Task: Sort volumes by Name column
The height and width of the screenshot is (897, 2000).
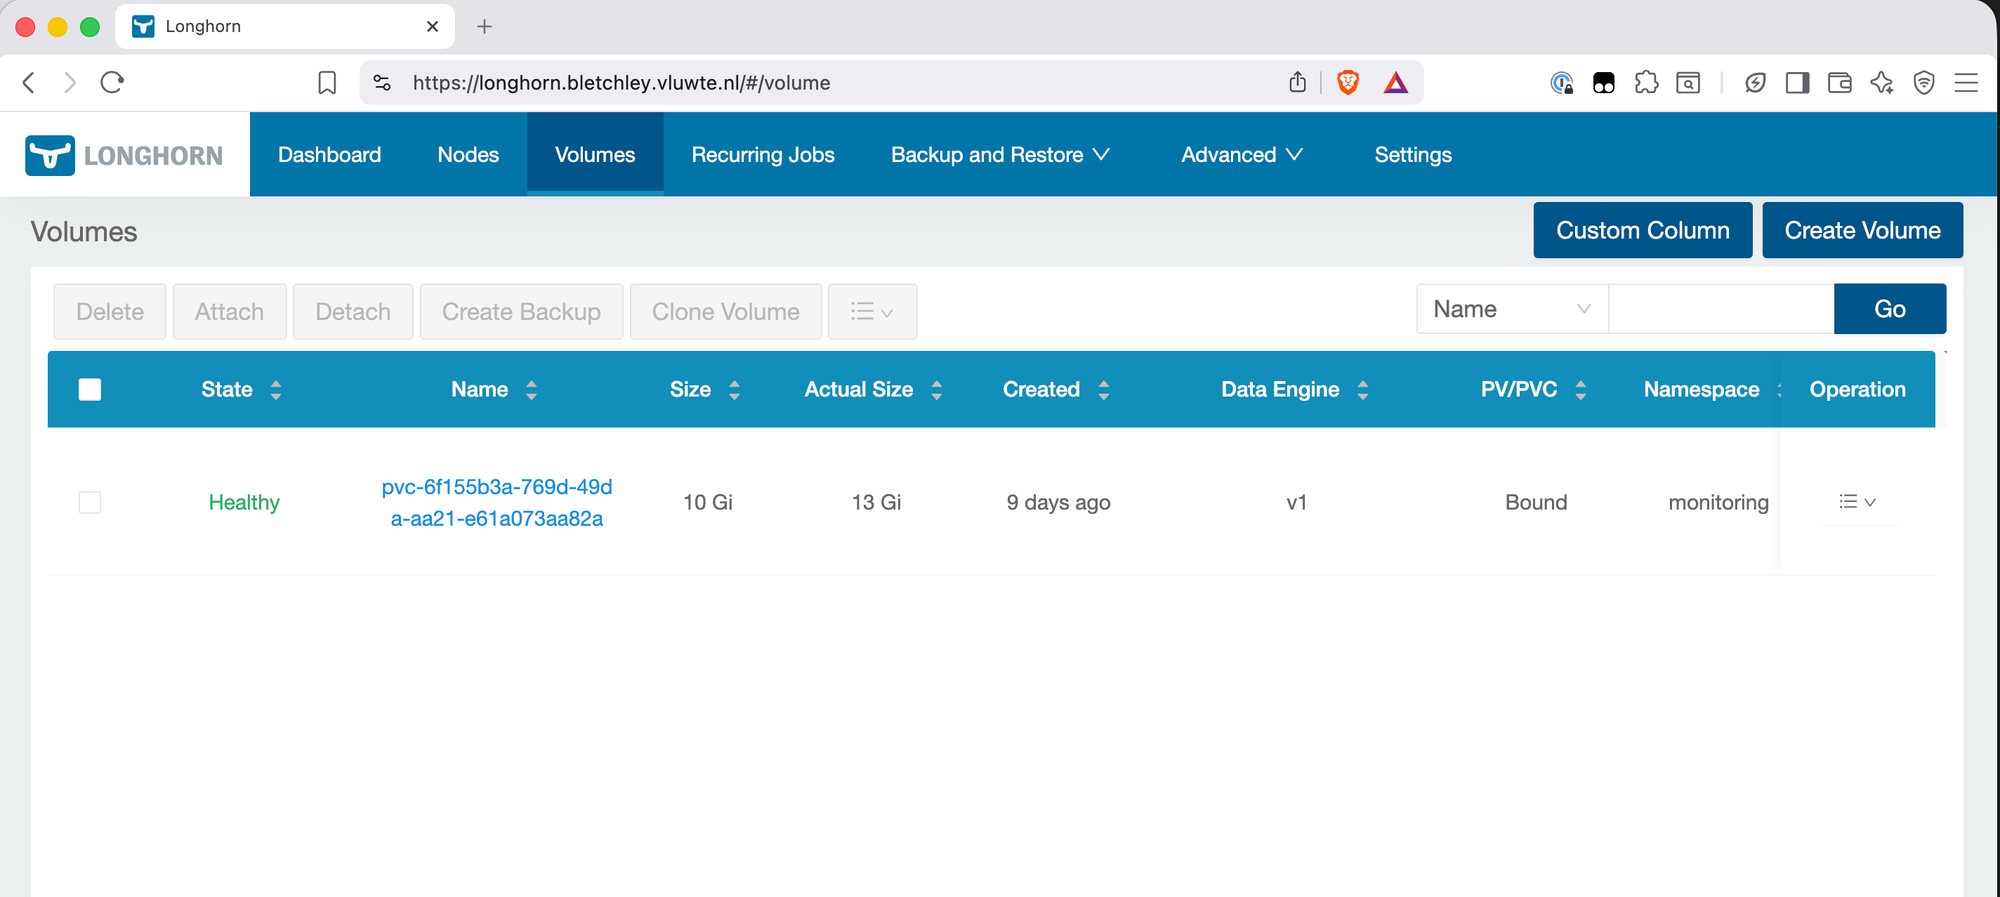Action: tap(532, 390)
